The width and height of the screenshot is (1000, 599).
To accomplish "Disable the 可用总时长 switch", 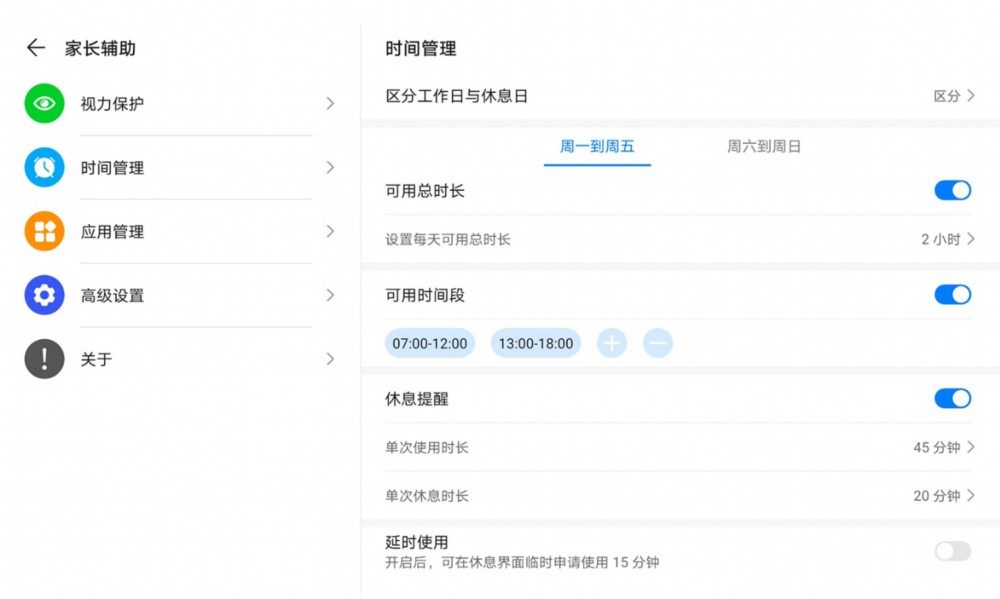I will (952, 191).
